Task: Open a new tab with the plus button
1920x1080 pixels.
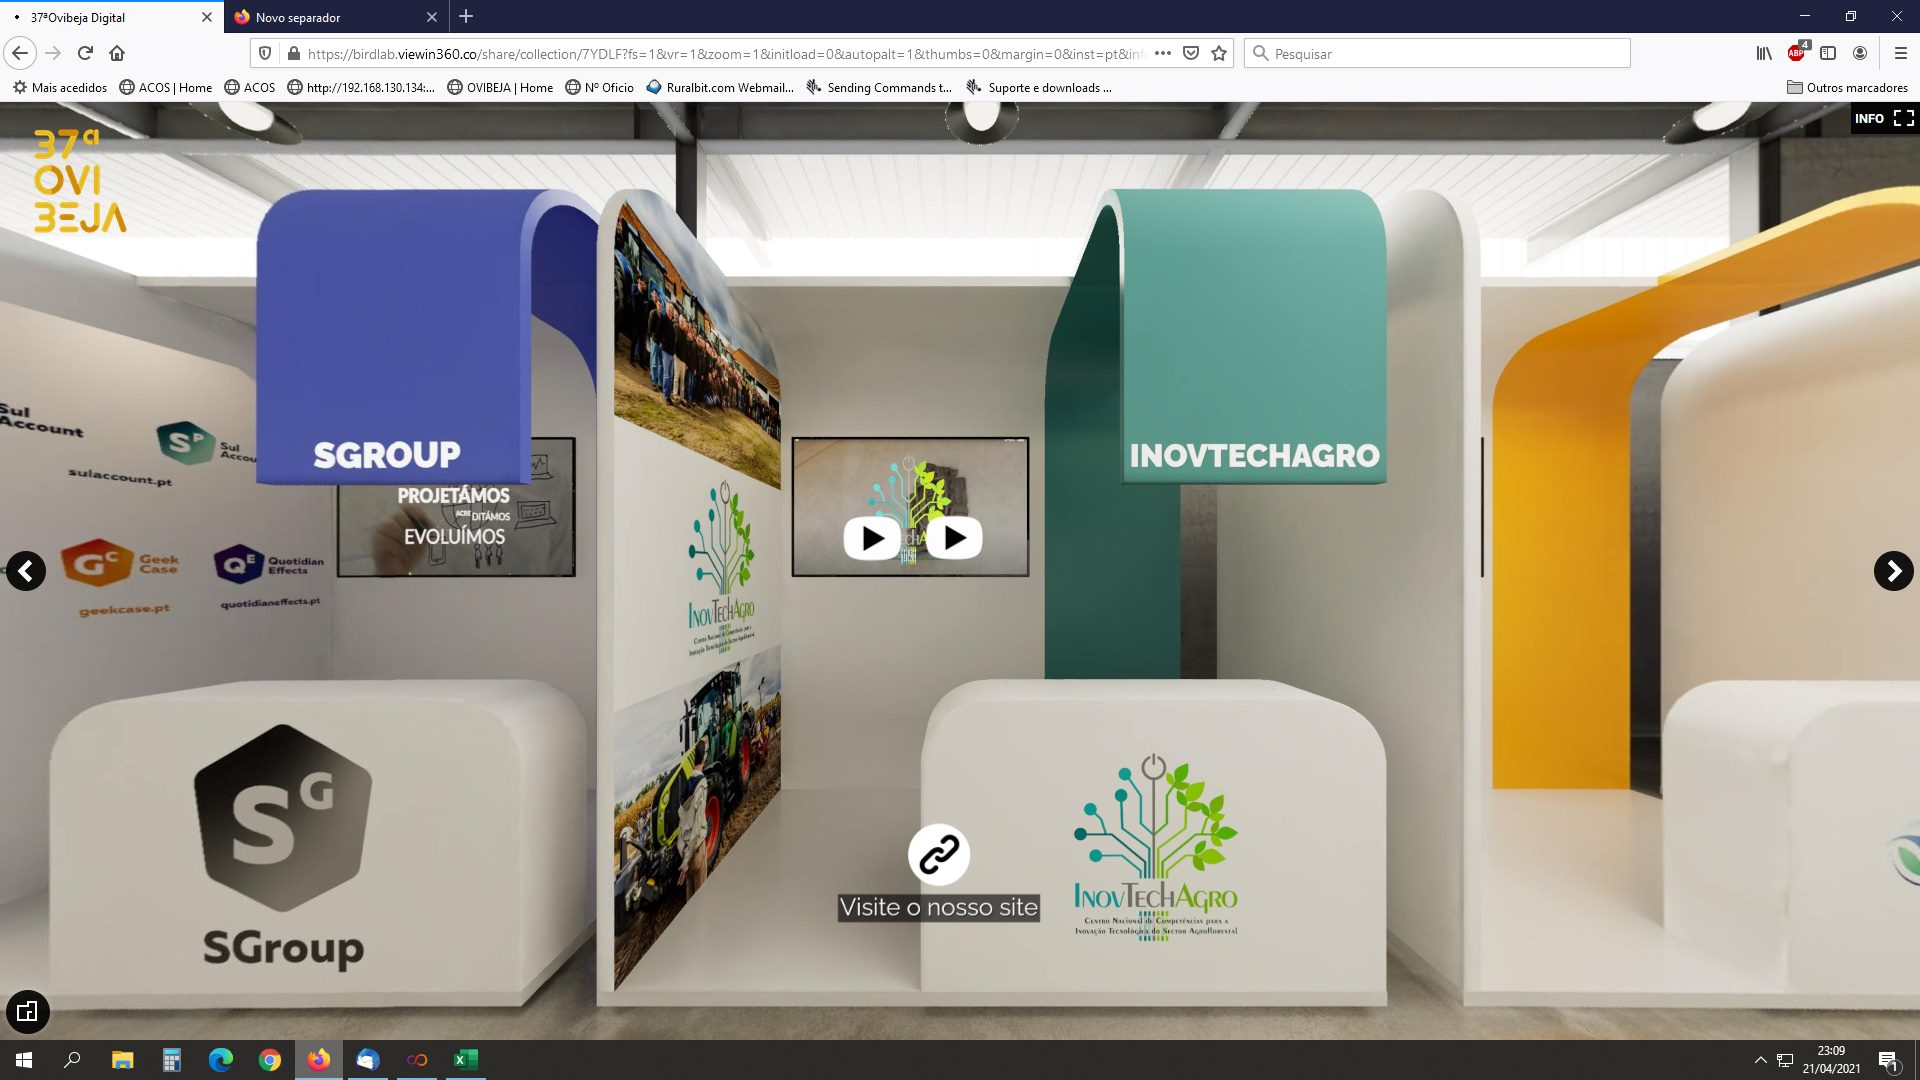Action: 466,17
